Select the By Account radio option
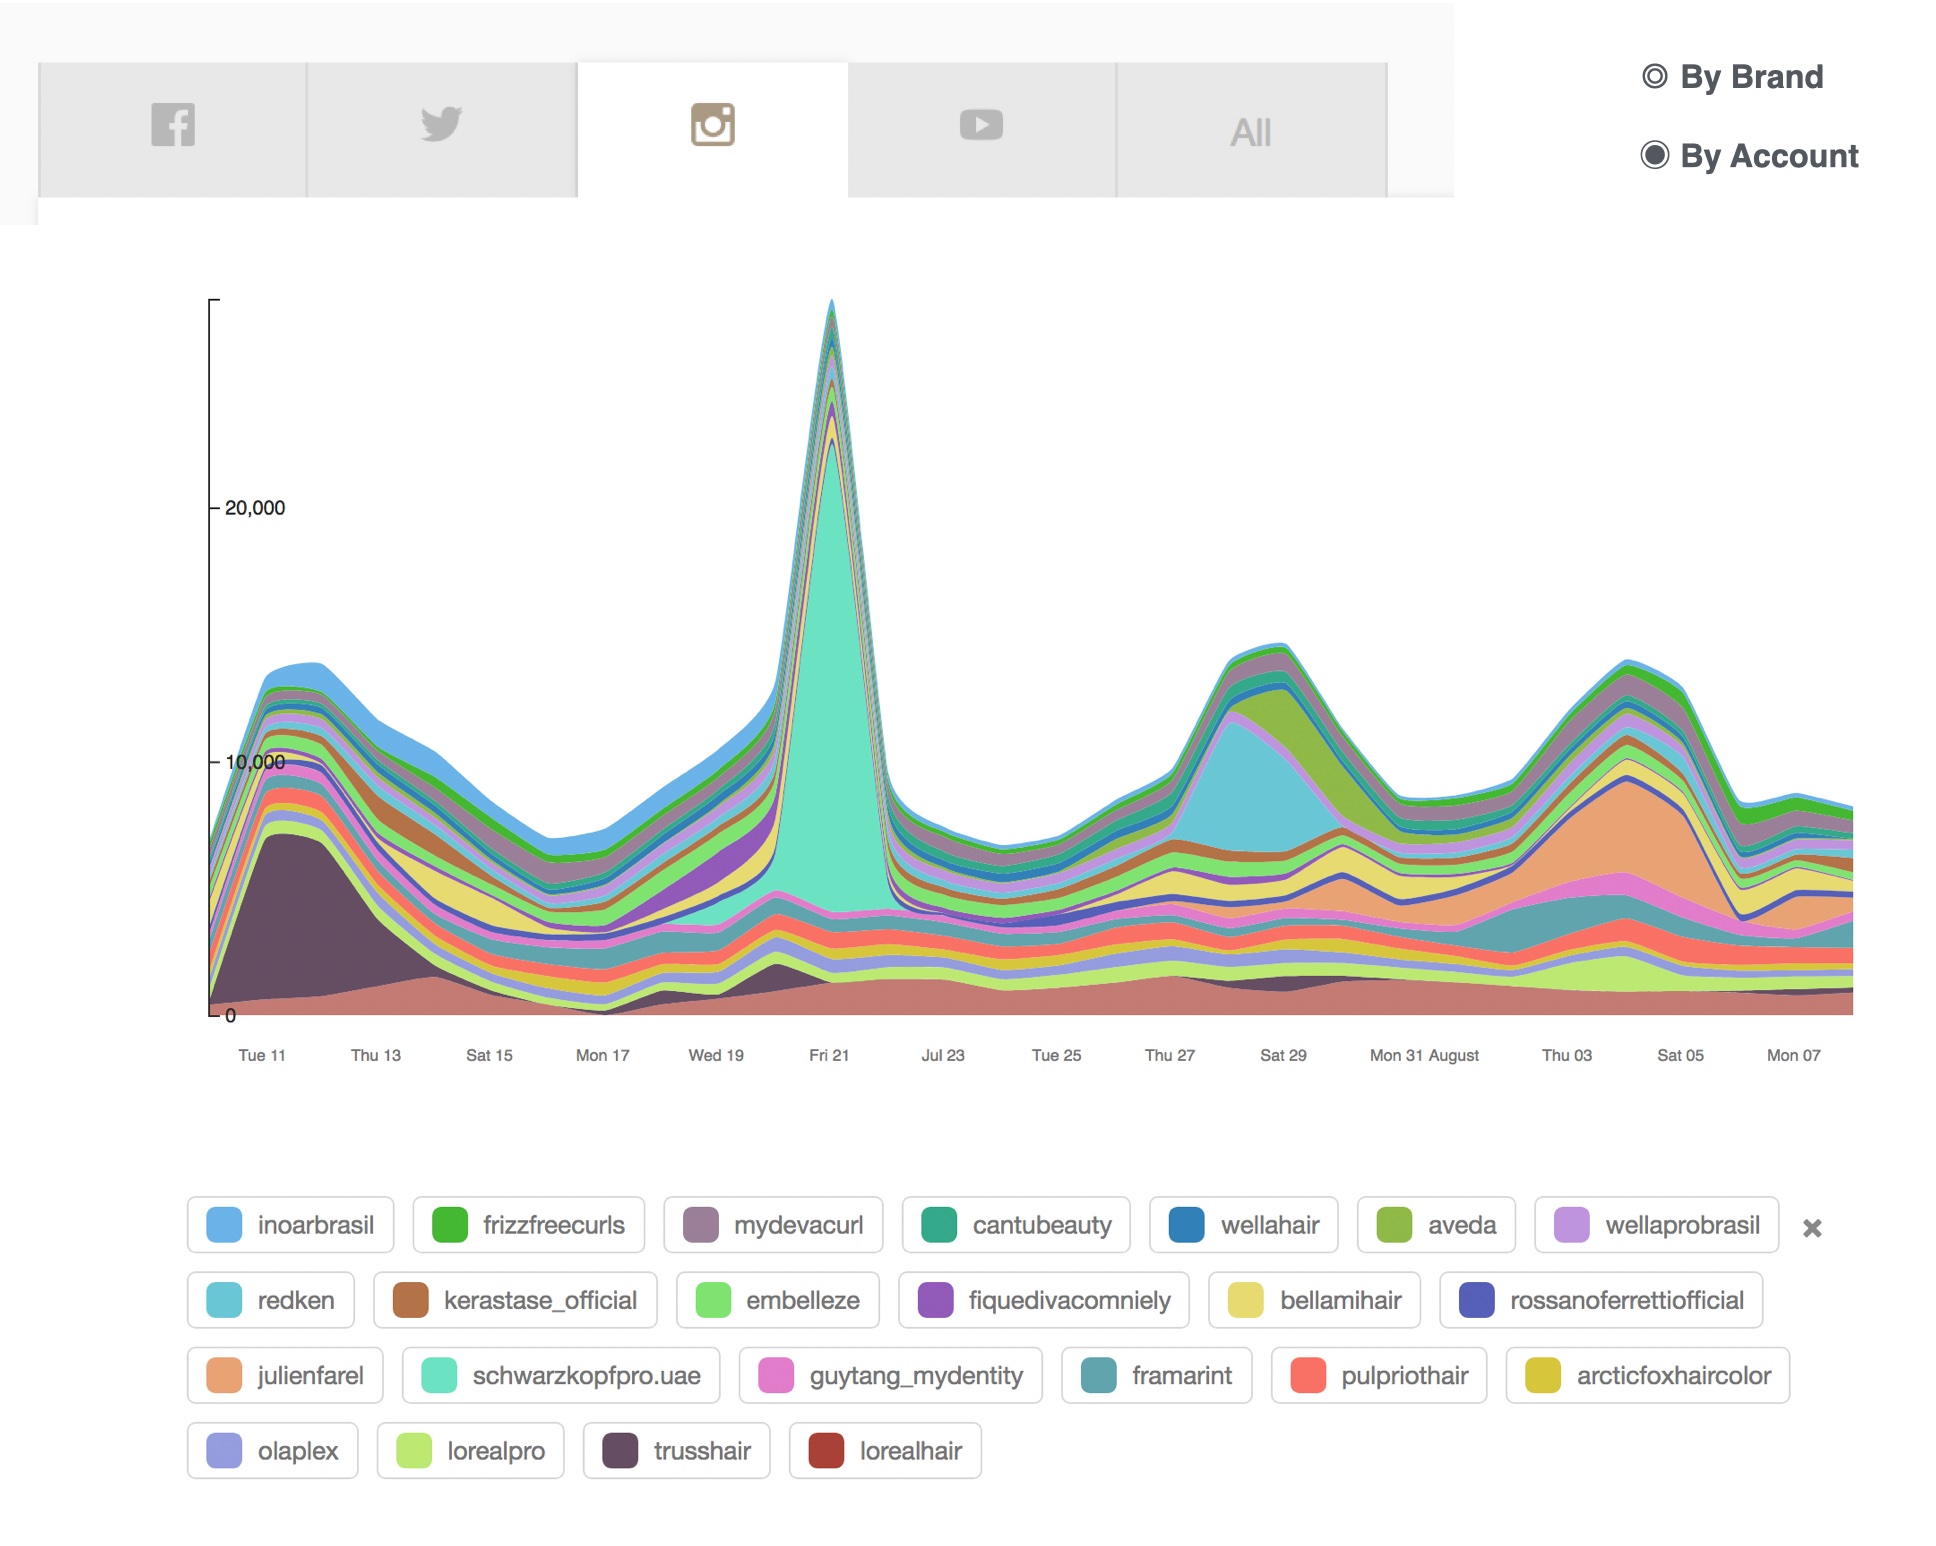 tap(1656, 156)
